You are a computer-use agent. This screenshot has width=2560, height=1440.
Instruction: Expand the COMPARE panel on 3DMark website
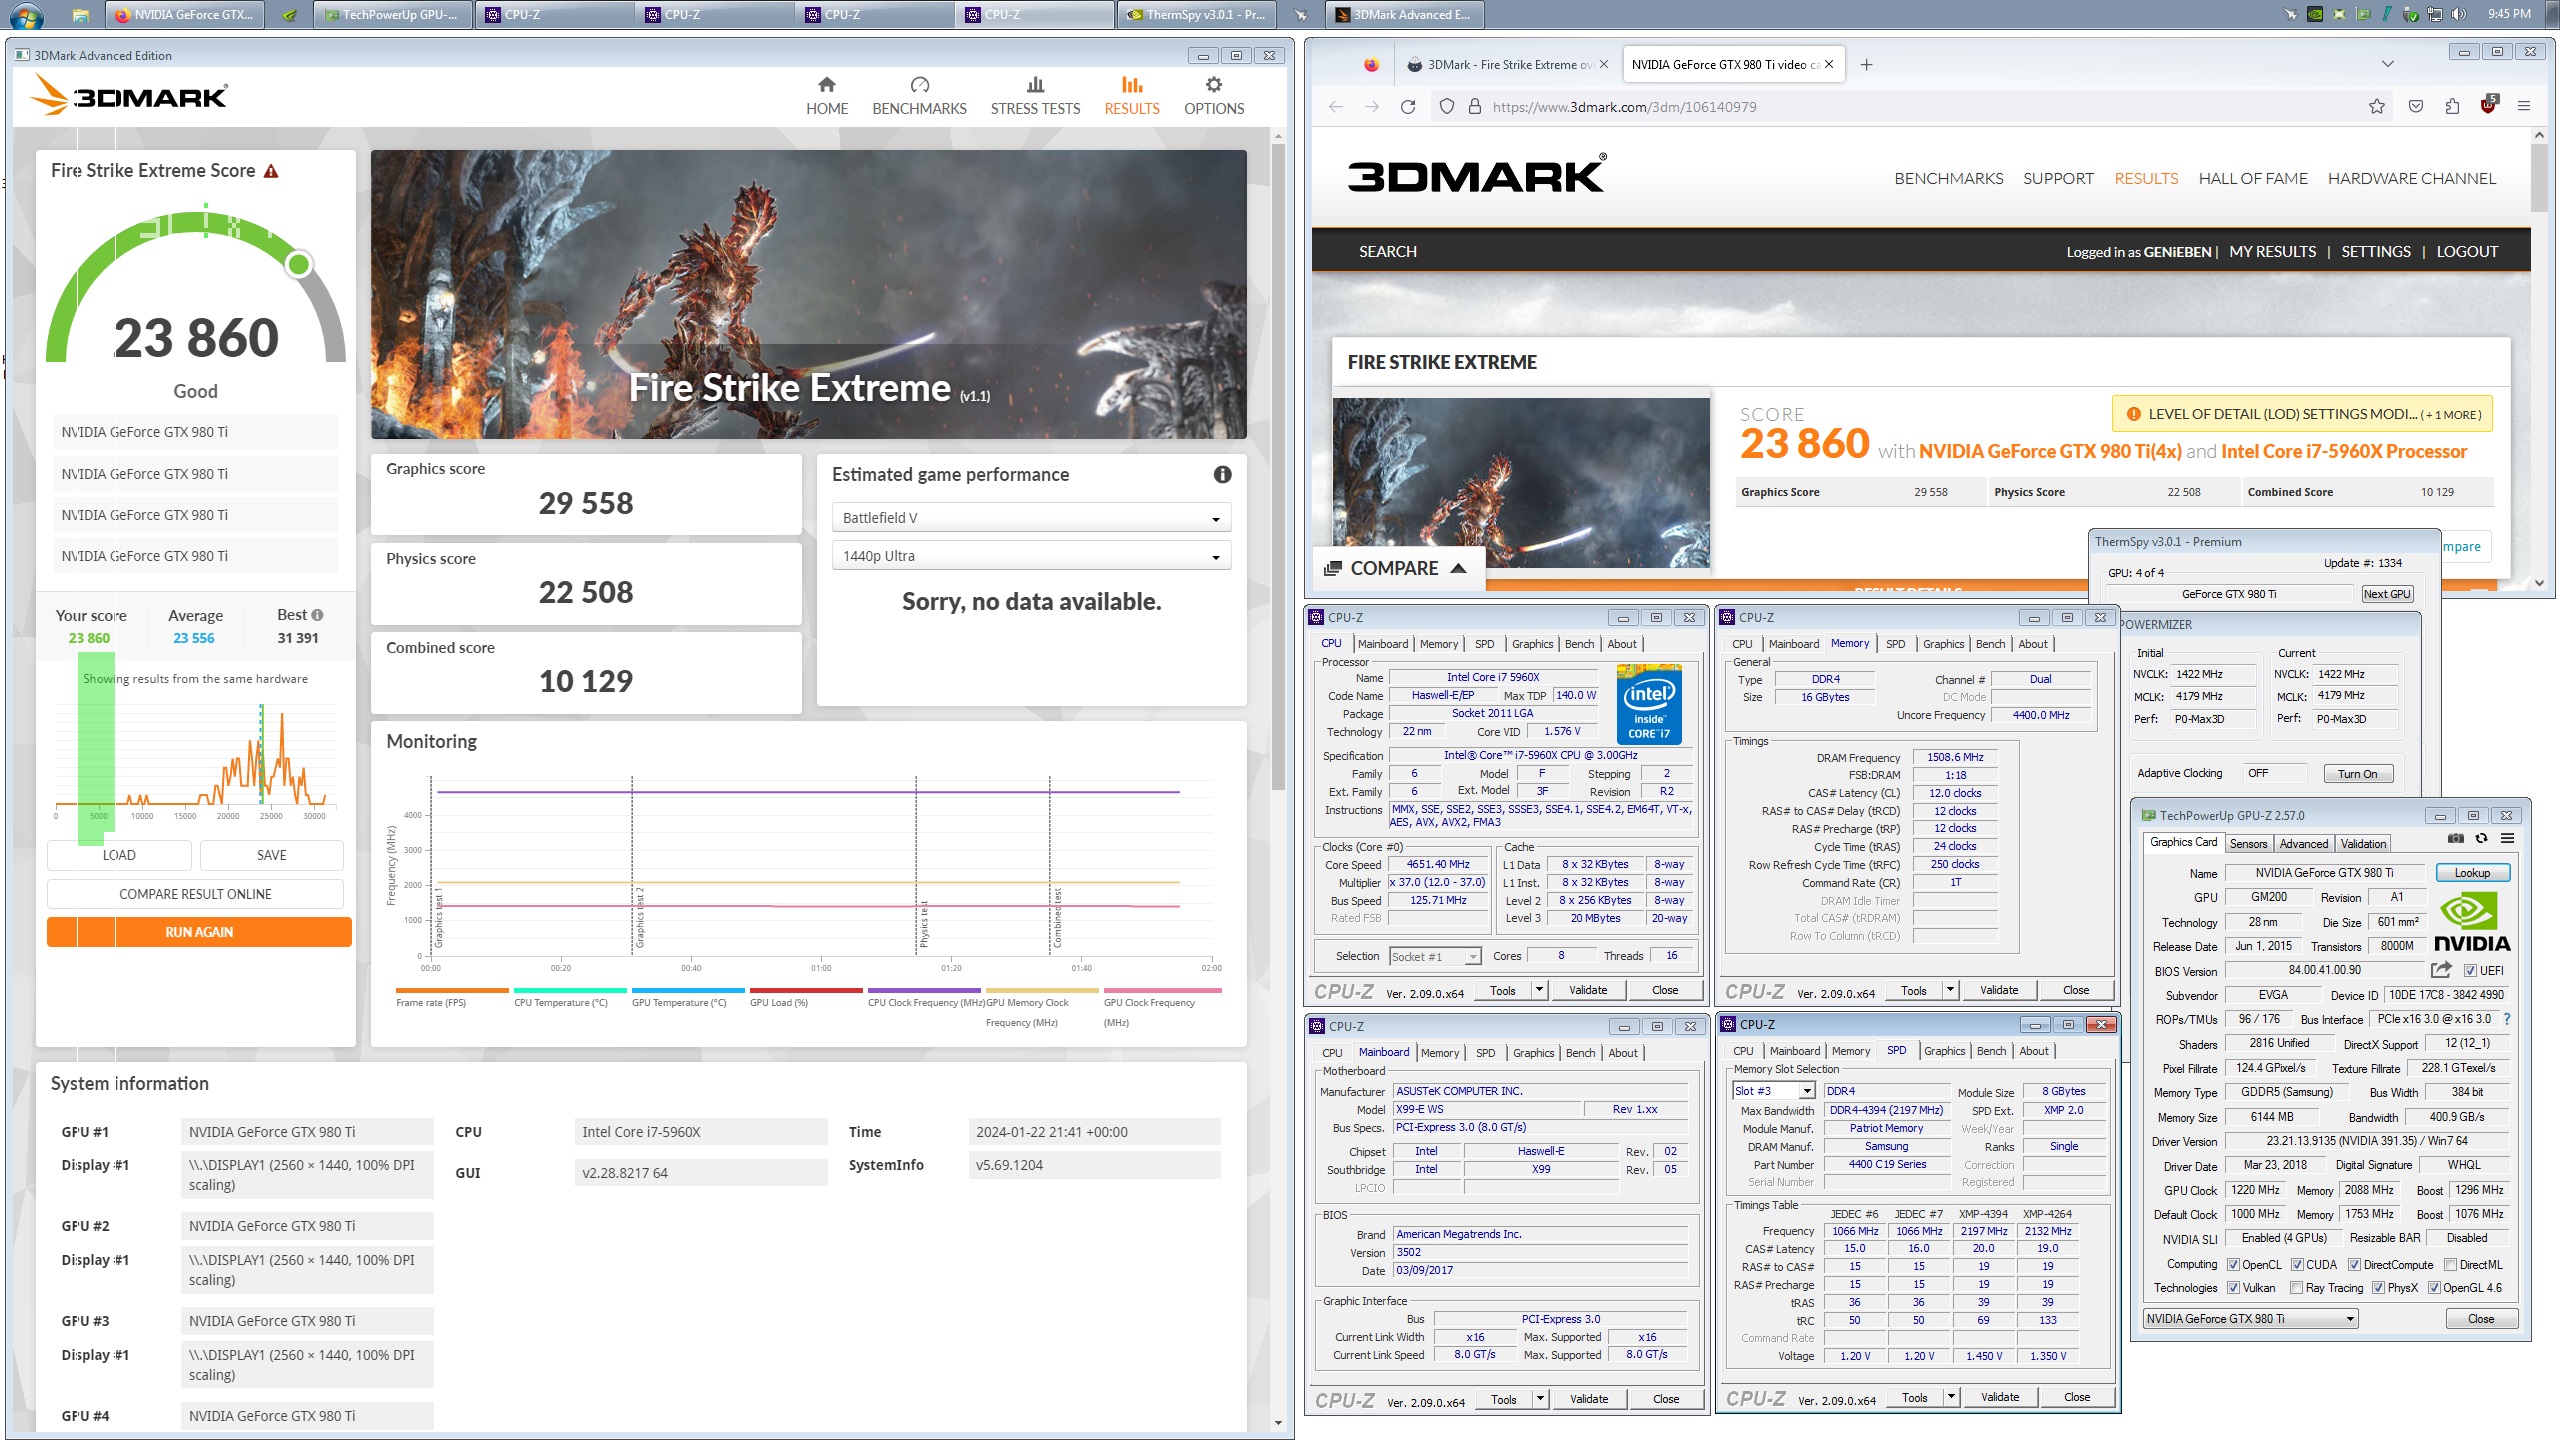pos(1396,569)
